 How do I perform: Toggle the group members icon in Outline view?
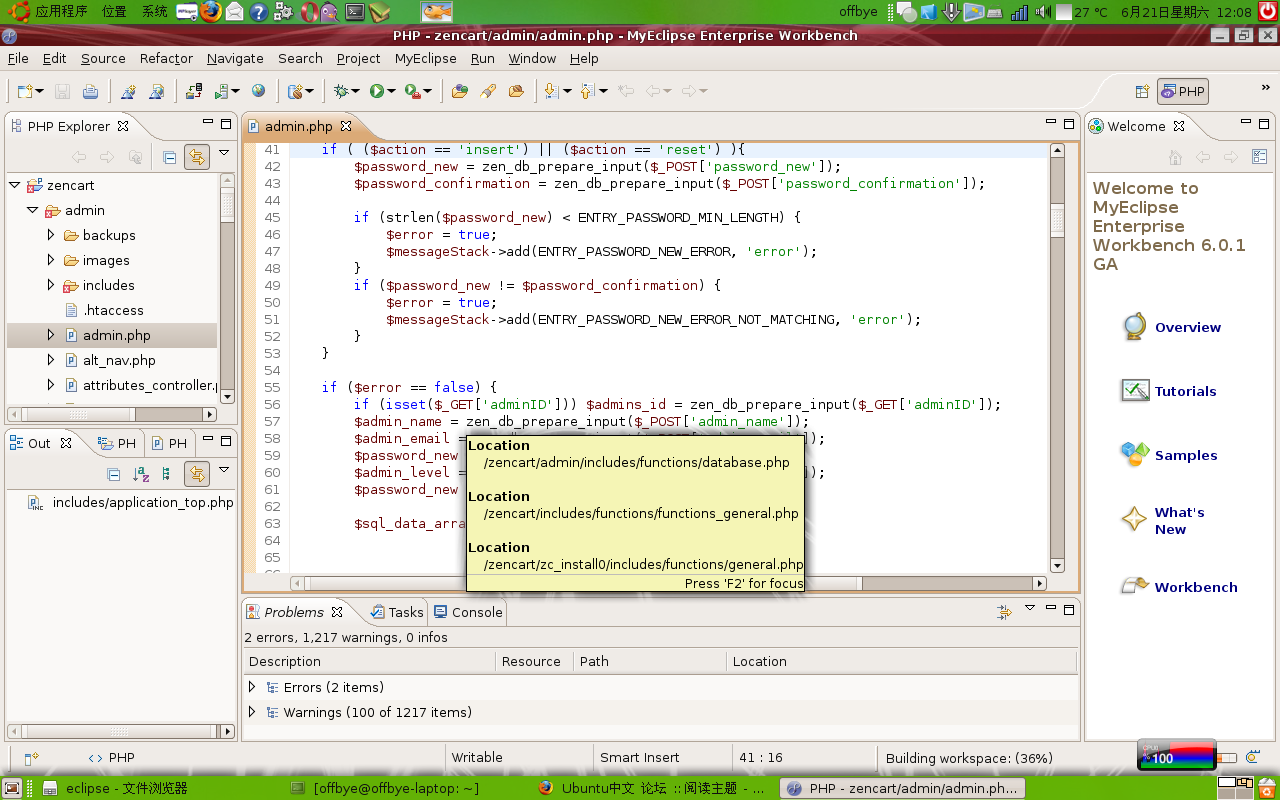[x=166, y=474]
